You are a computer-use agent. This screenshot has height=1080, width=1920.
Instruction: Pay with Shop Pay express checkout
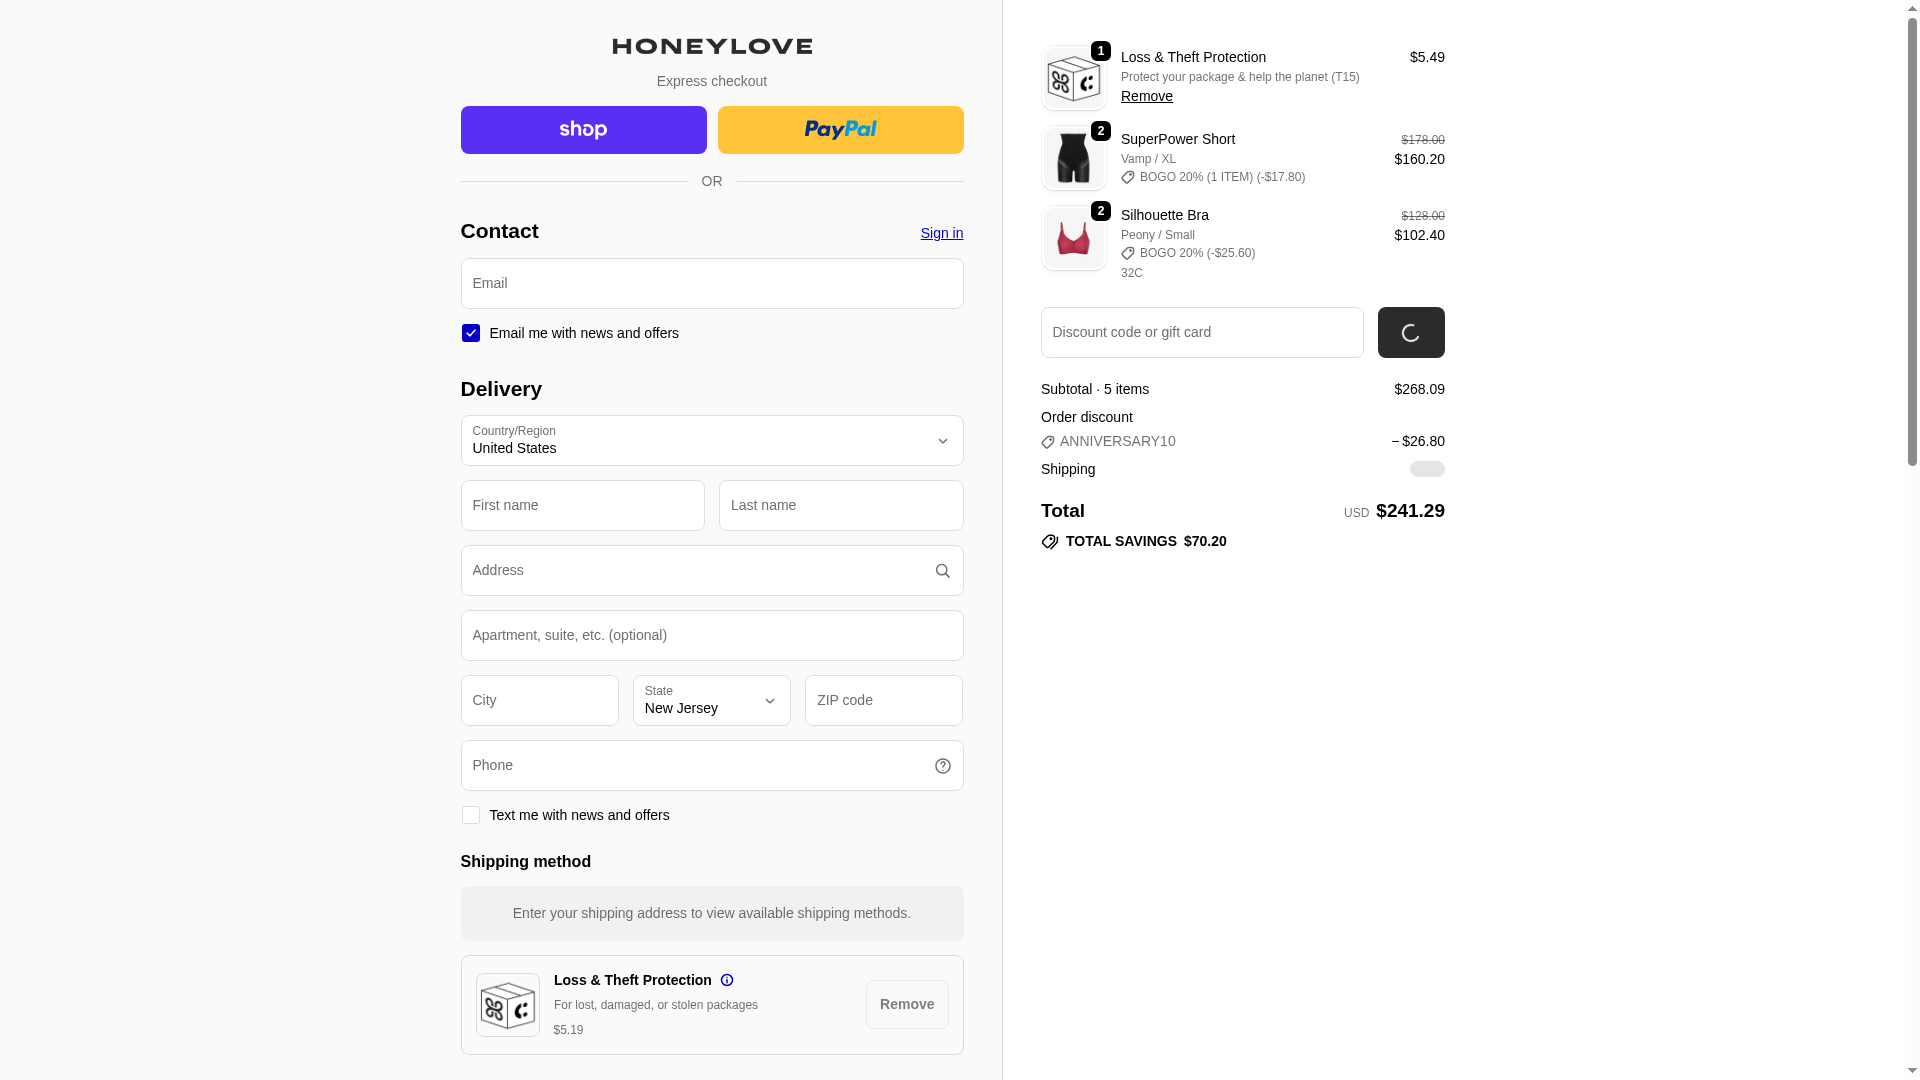584,130
